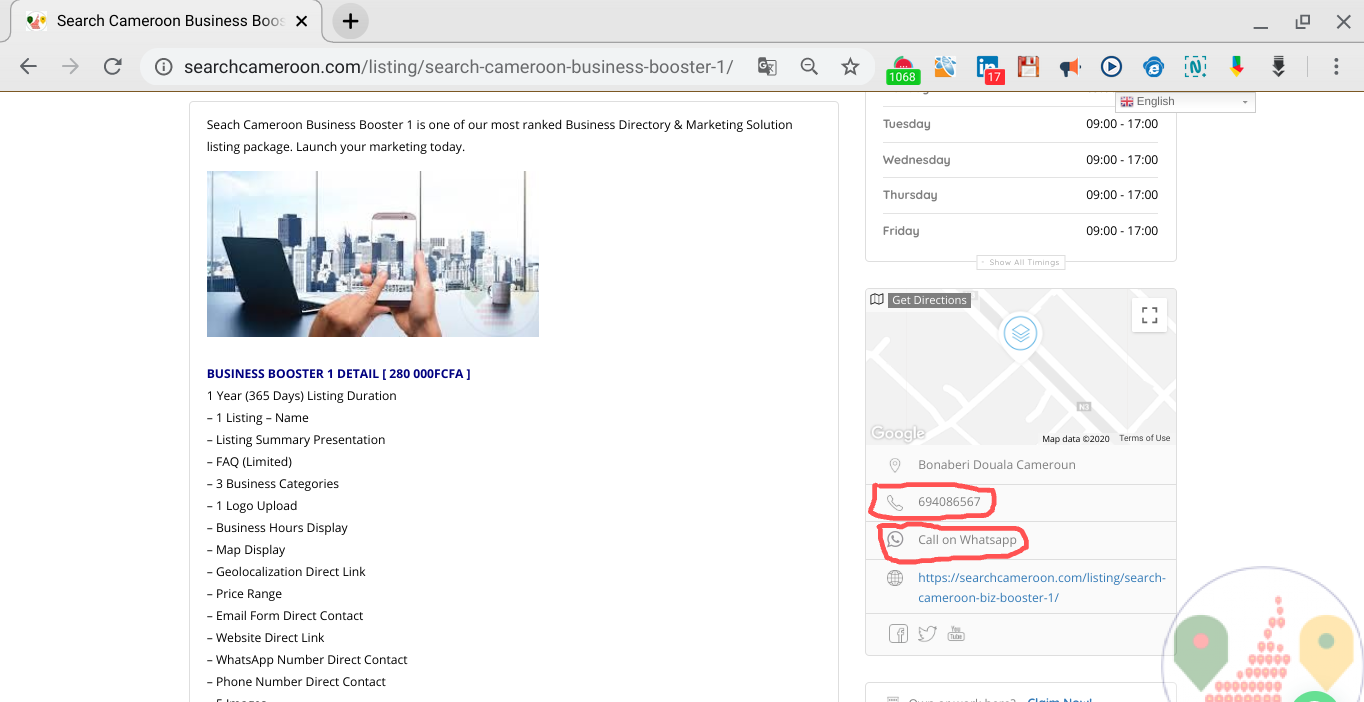Open the Call on Whatsapp link
Screen dimensions: 1364x702
pyautogui.click(x=967, y=540)
